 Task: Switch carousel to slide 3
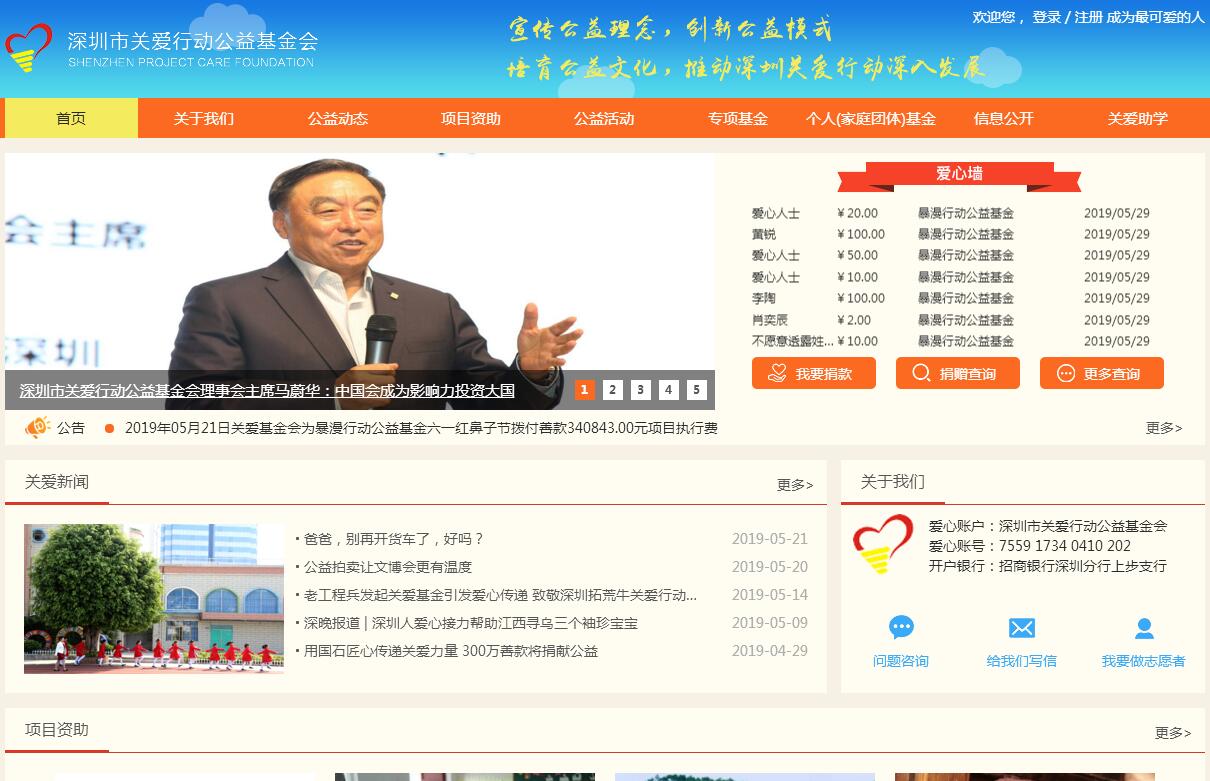pos(641,390)
